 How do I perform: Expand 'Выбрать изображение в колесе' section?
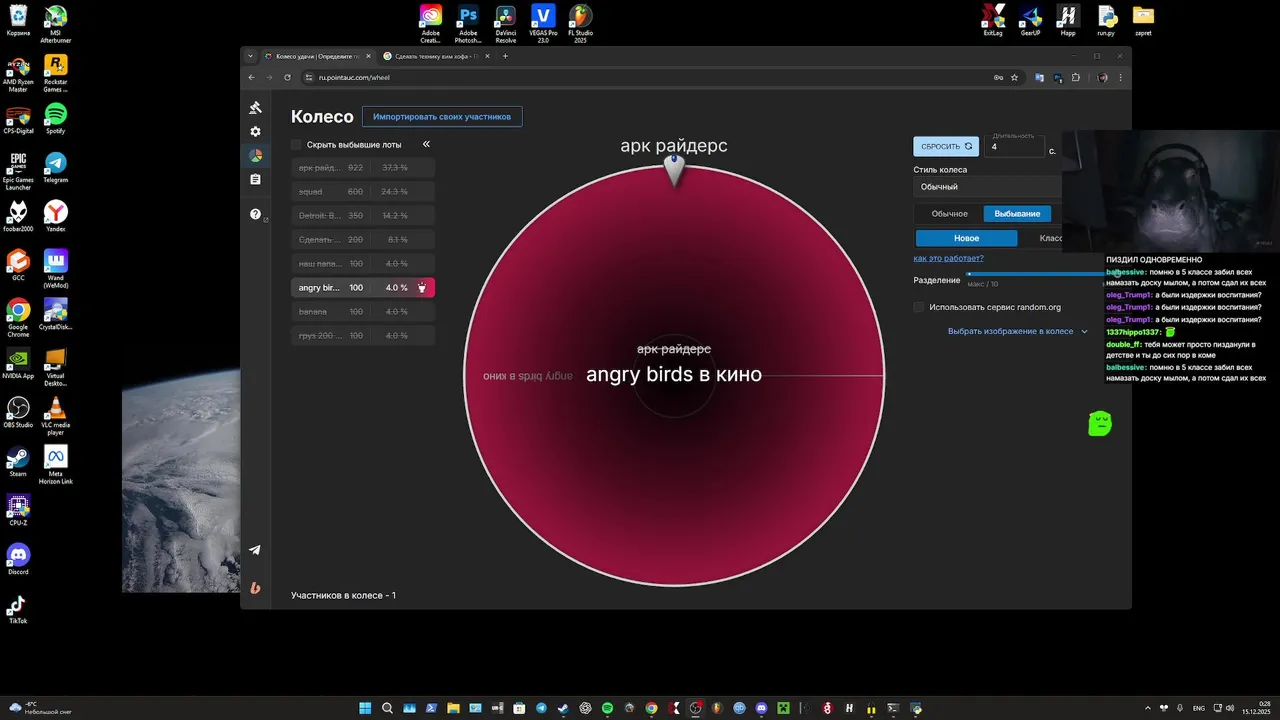click(x=1017, y=331)
